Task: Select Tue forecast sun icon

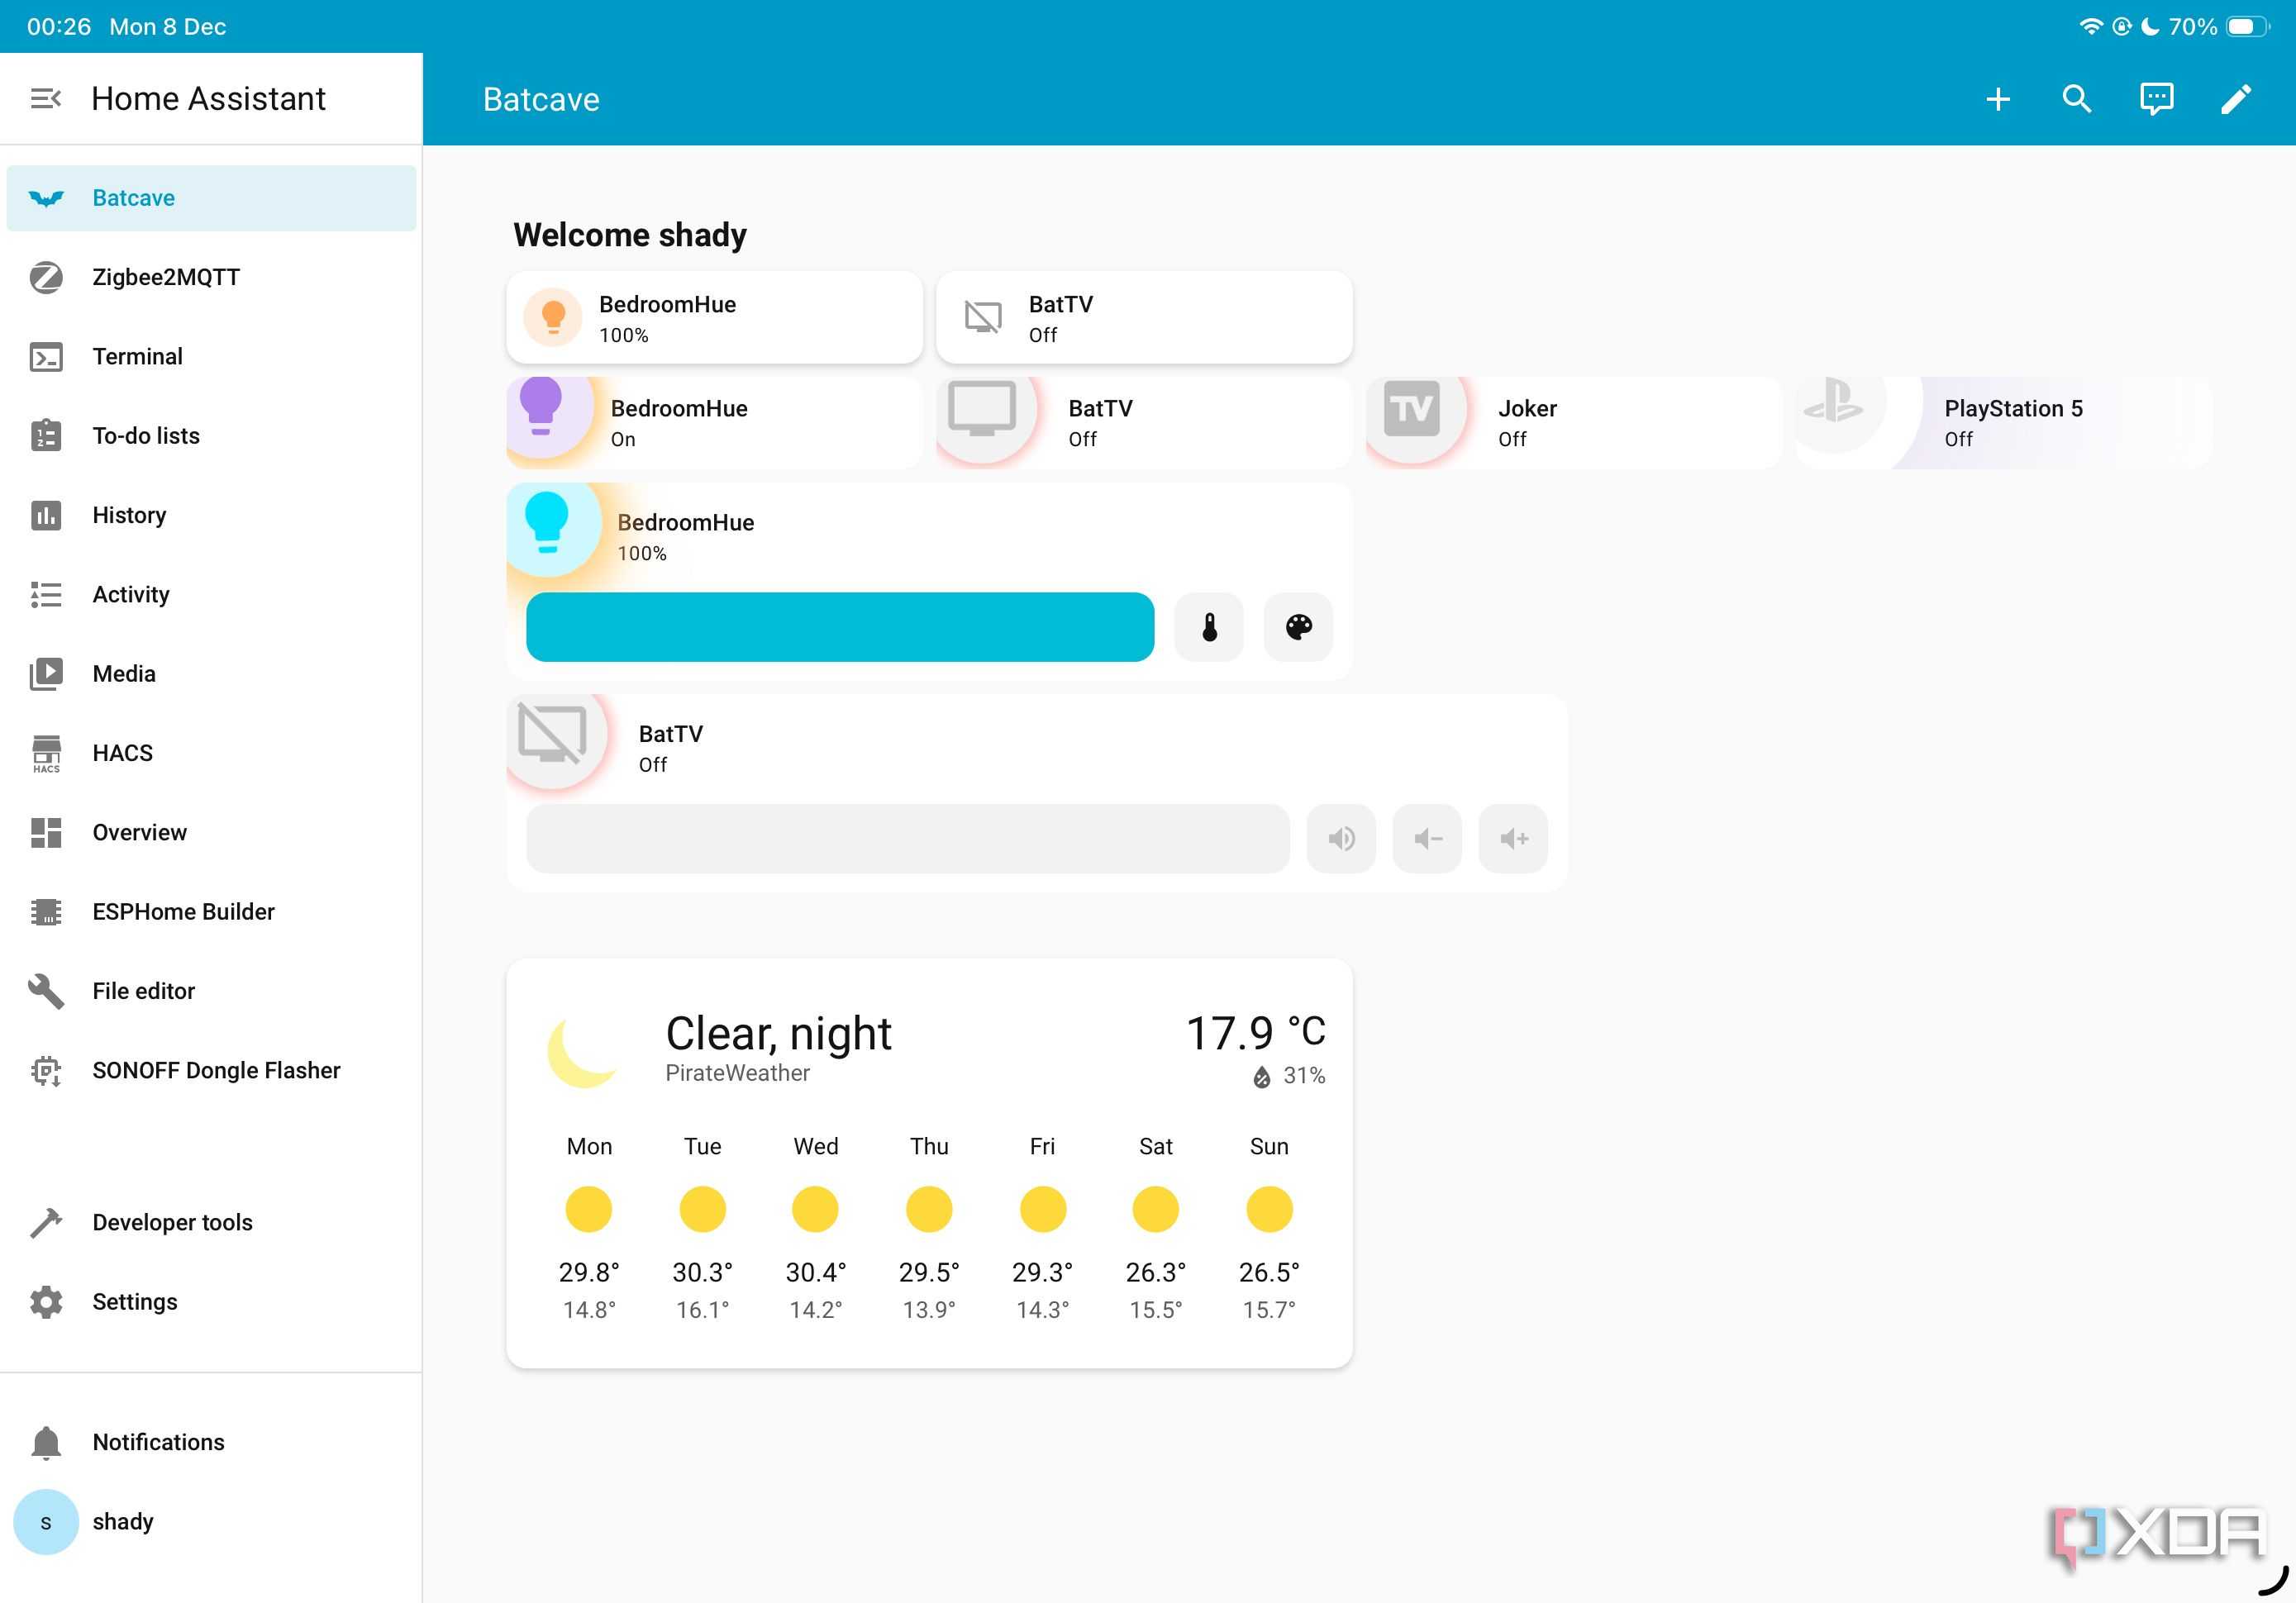Action: pyautogui.click(x=702, y=1210)
